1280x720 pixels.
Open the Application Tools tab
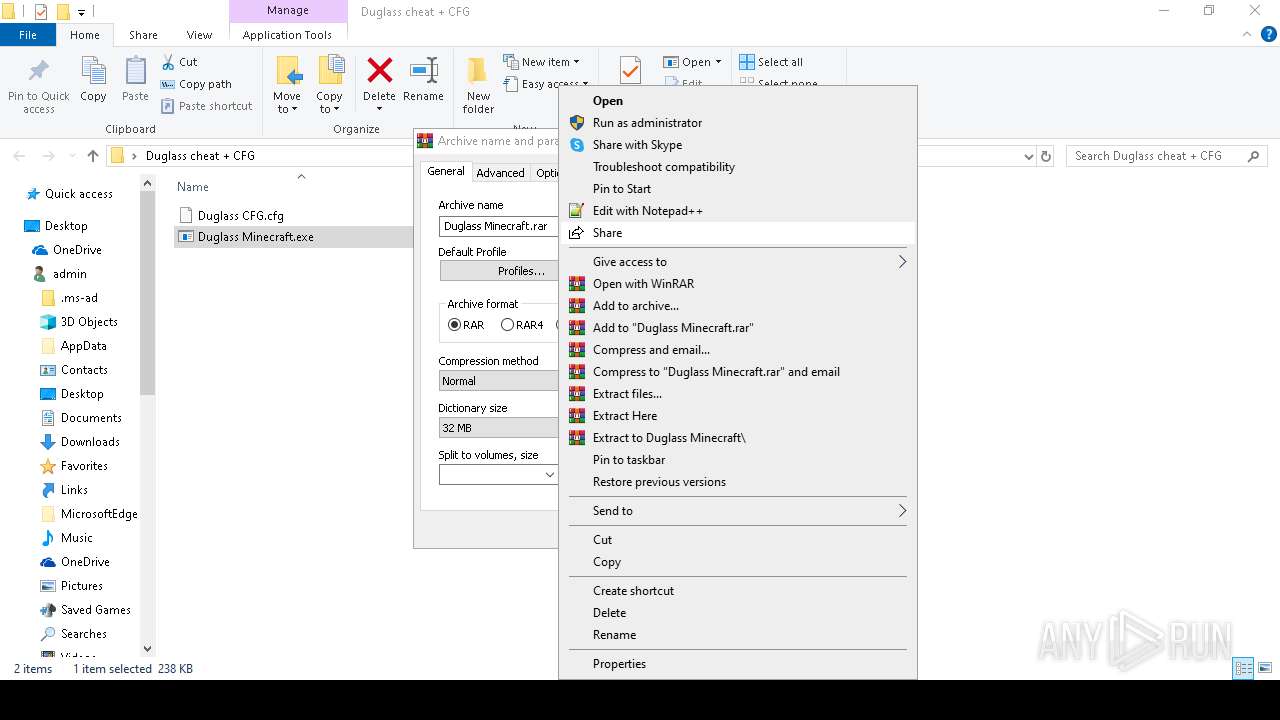click(287, 35)
